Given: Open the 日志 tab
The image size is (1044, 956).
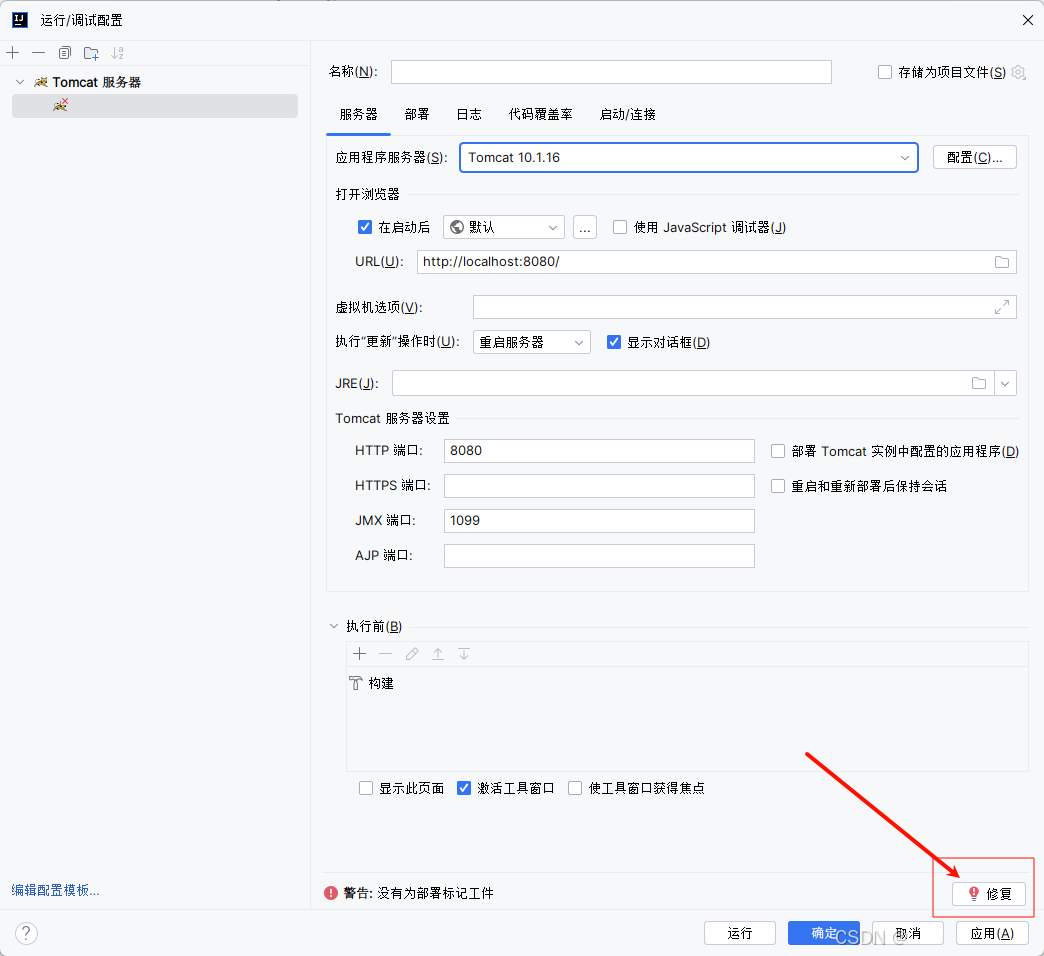Looking at the screenshot, I should (468, 114).
